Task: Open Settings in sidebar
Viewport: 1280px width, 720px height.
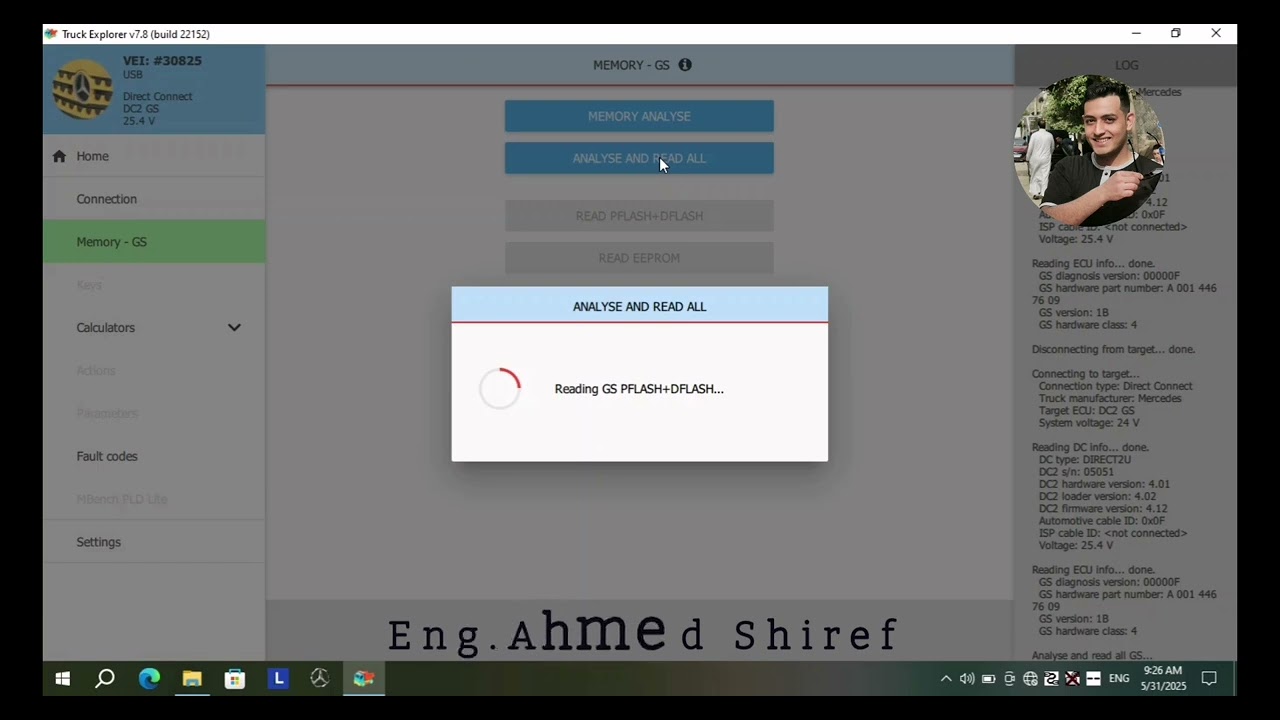Action: click(x=154, y=542)
